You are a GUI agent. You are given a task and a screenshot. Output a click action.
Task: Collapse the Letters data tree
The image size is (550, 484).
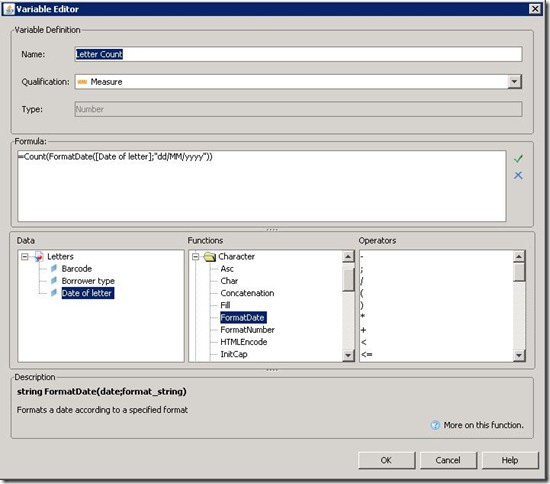(x=25, y=257)
